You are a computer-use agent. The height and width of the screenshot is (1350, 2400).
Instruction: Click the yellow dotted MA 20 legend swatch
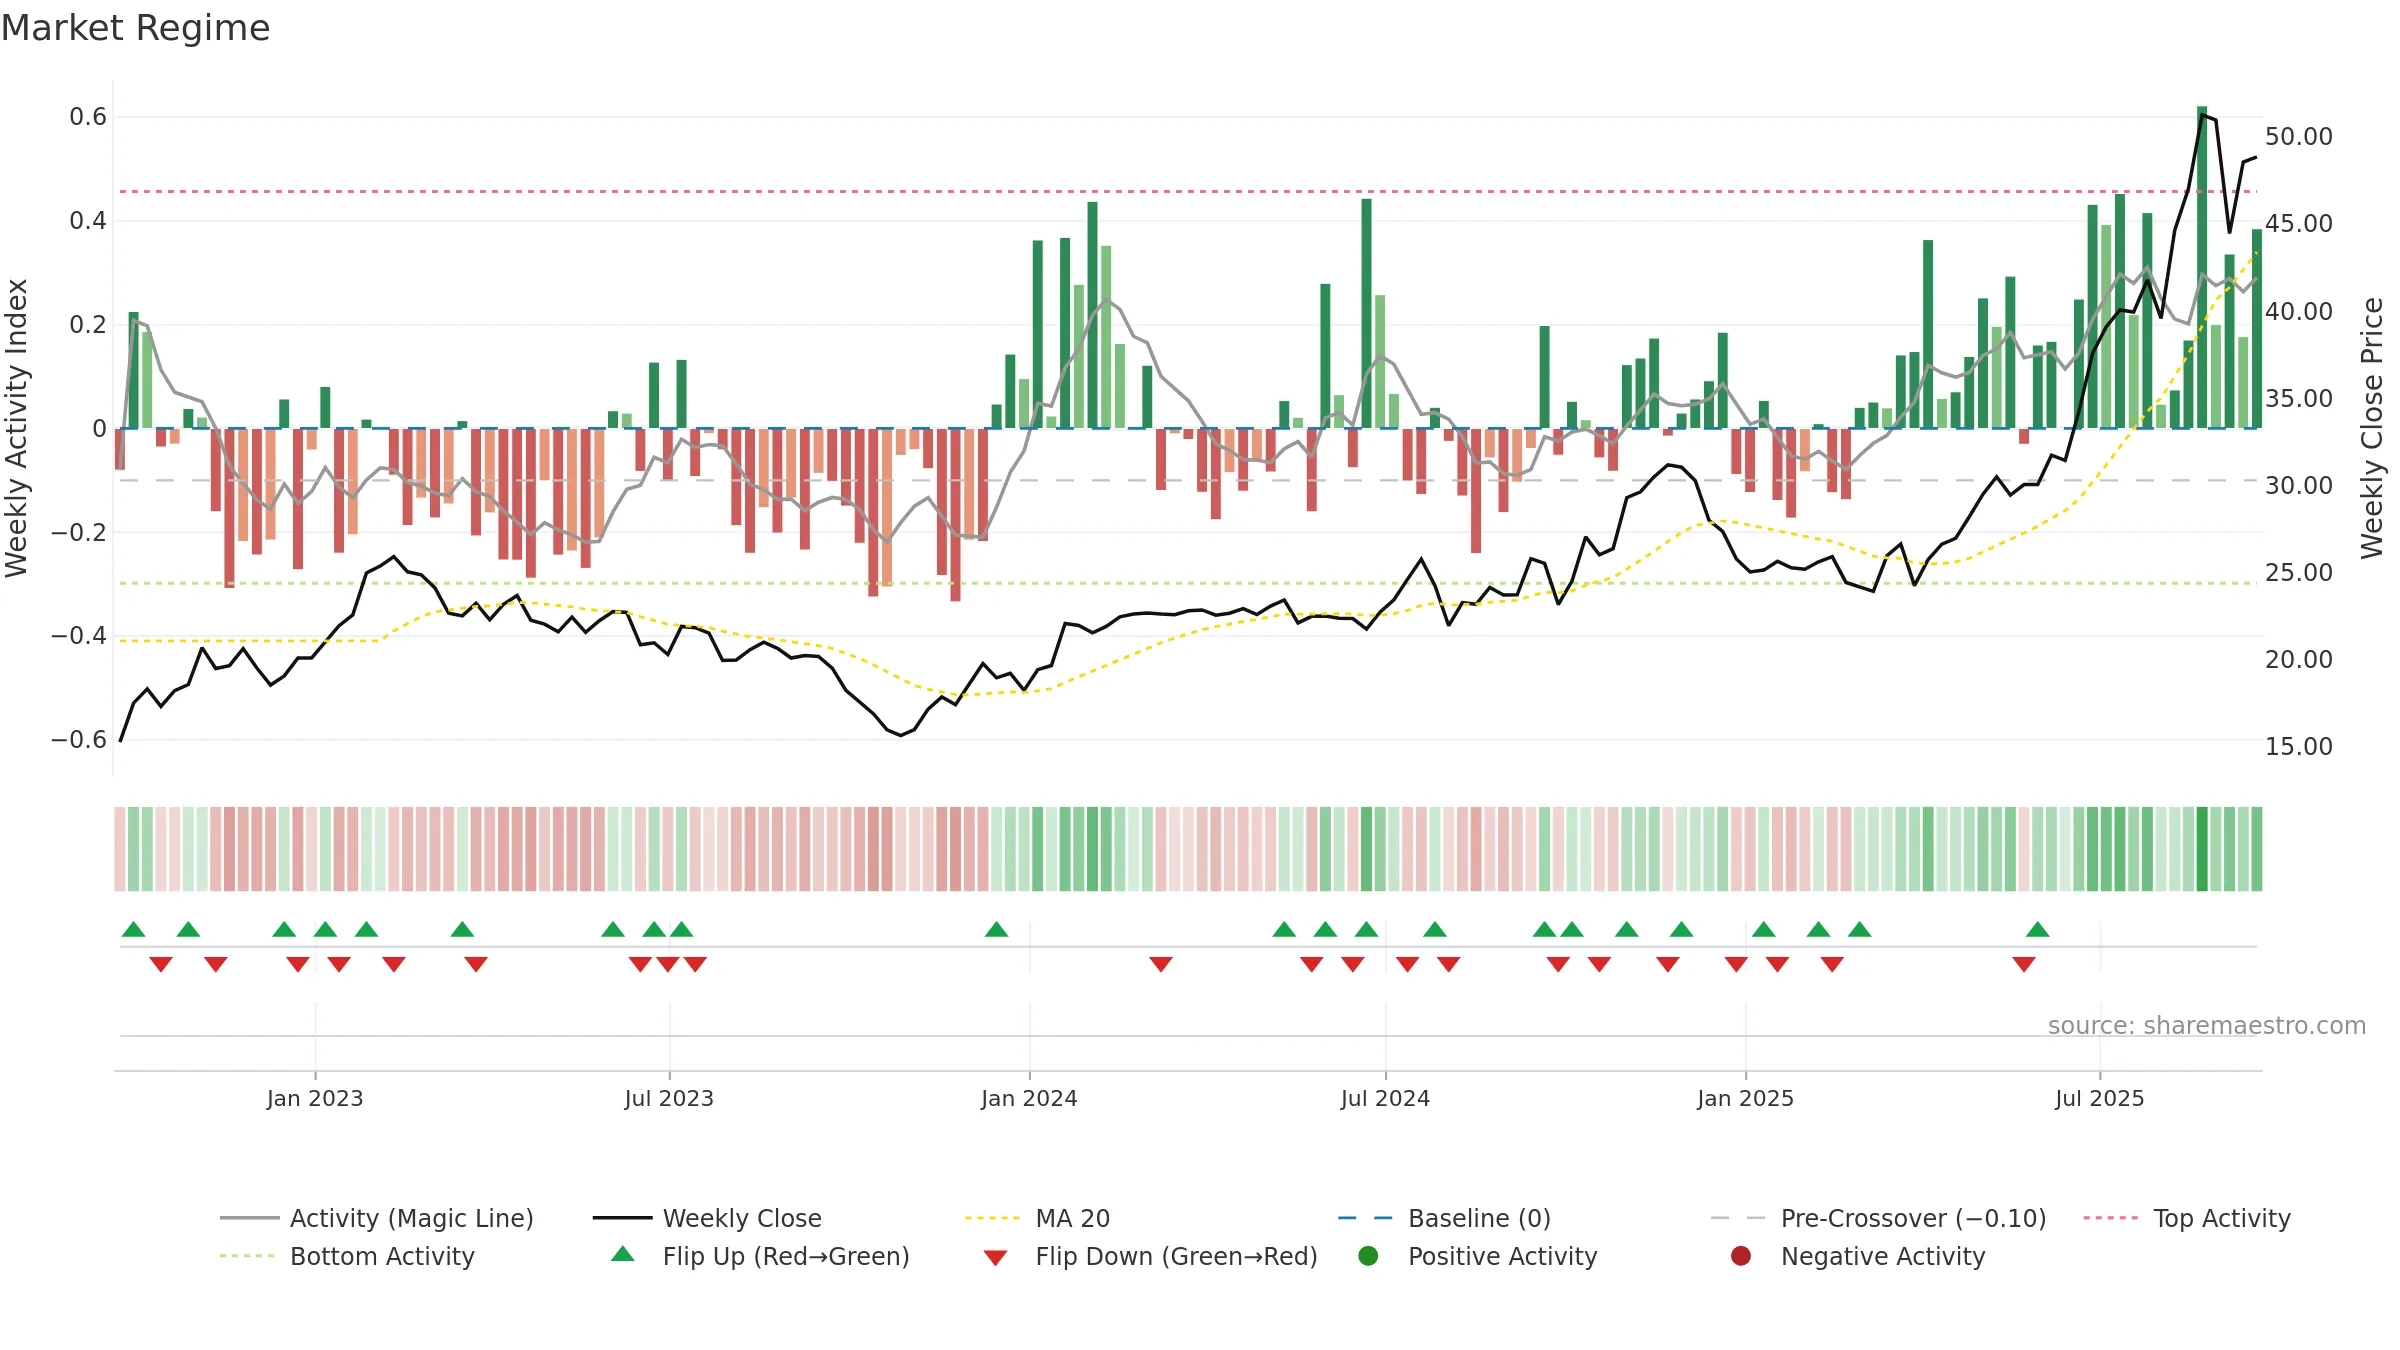coord(994,1218)
